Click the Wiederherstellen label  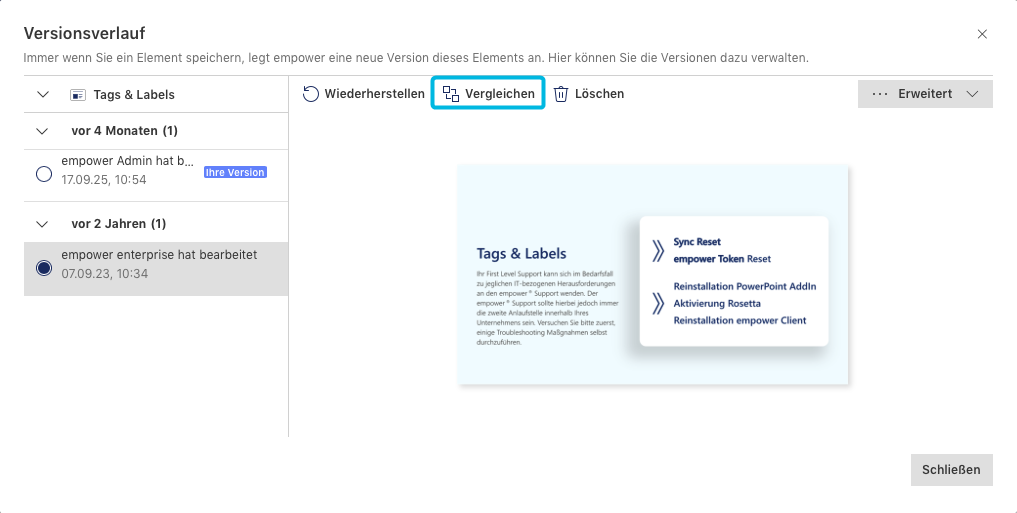point(374,94)
